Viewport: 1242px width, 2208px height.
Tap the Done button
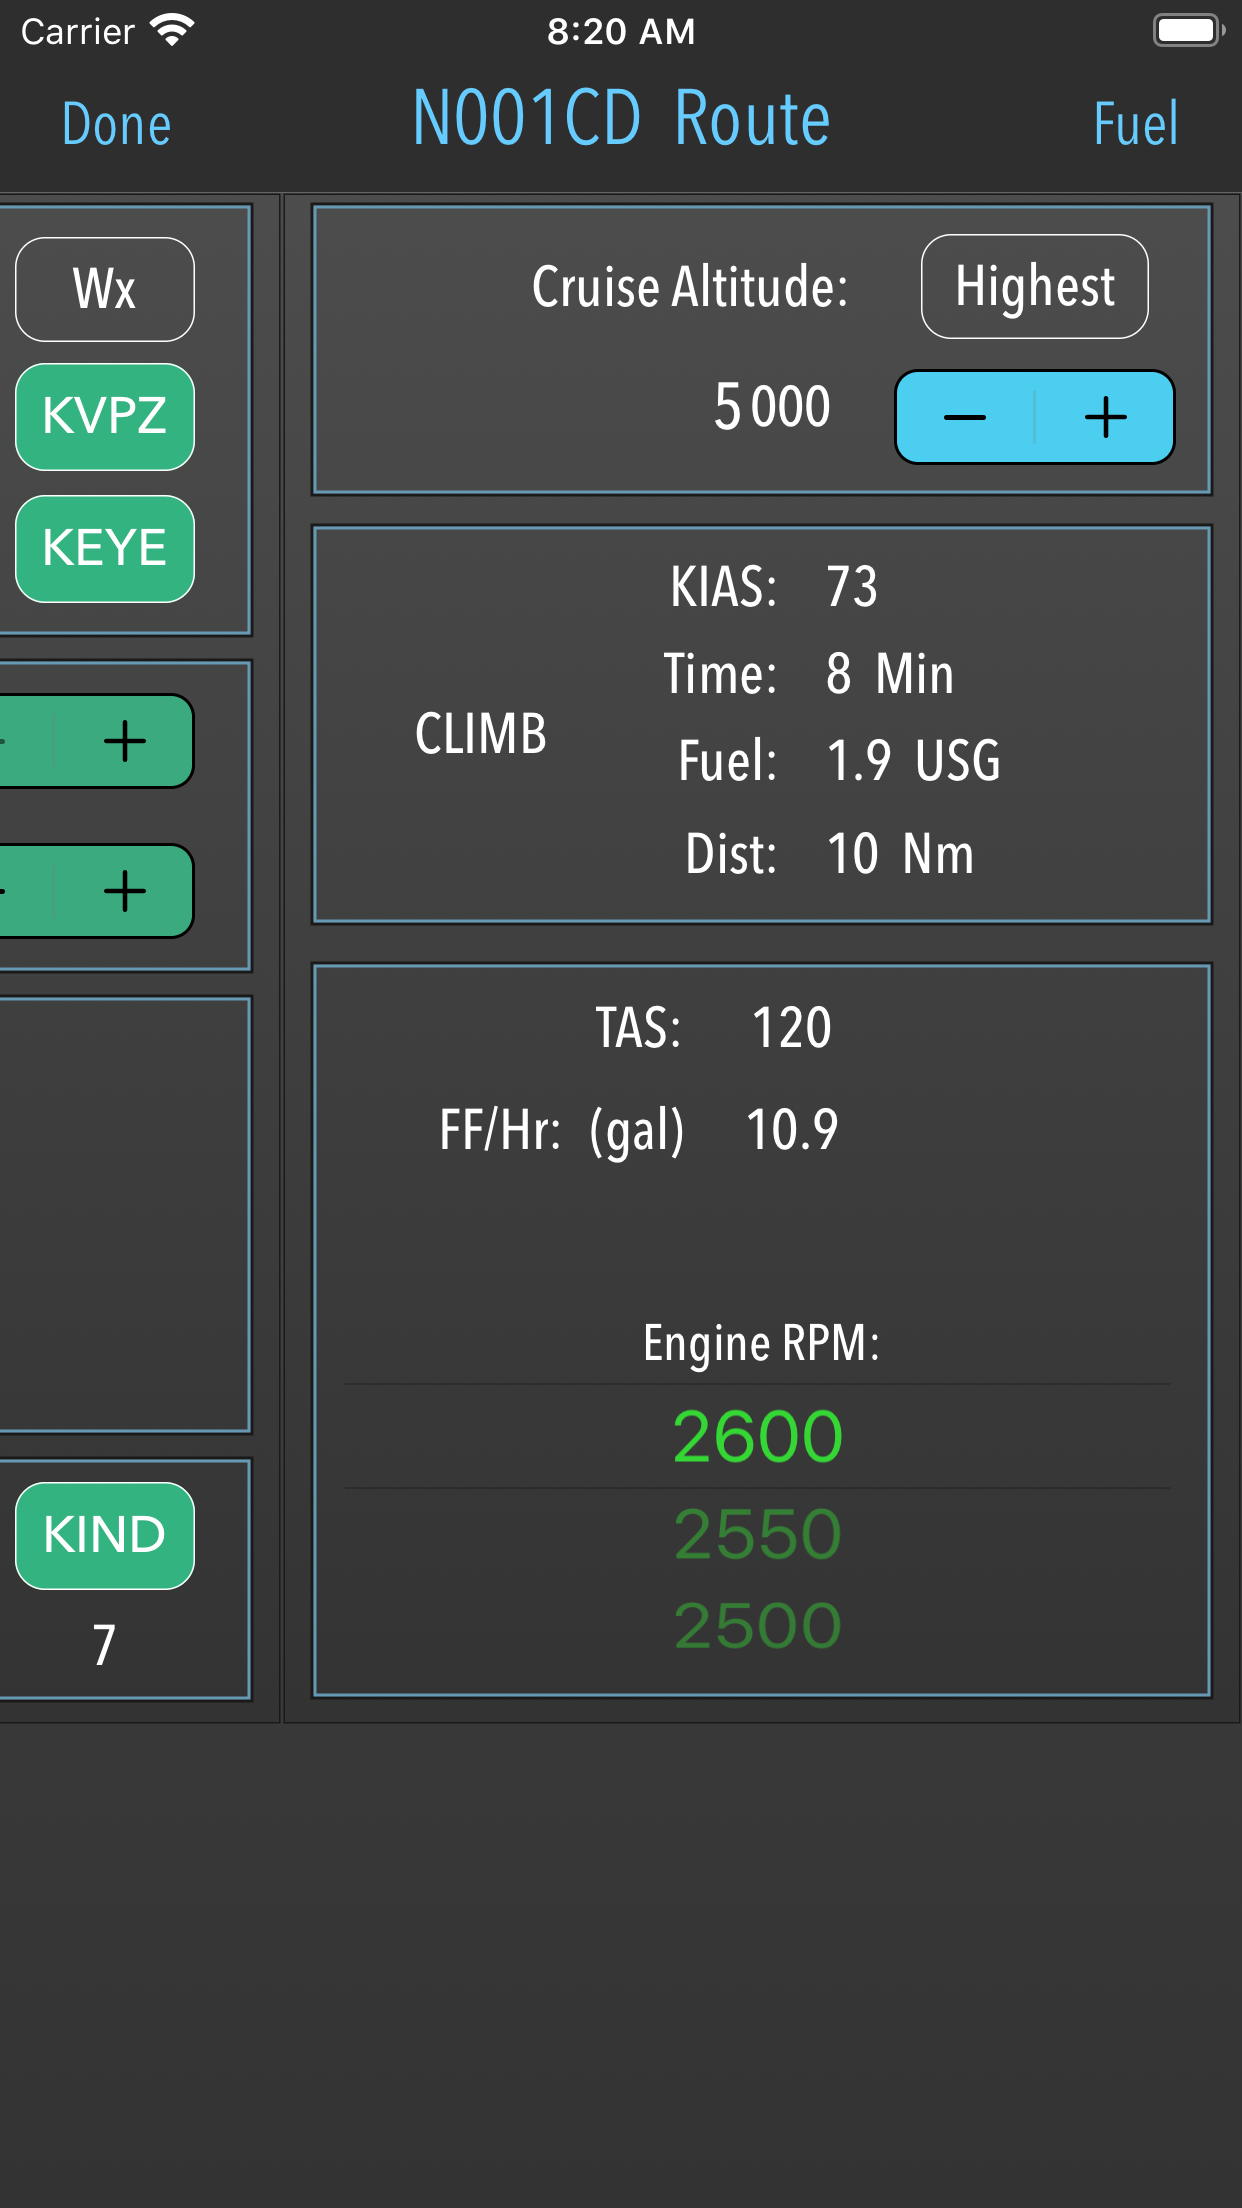pyautogui.click(x=116, y=124)
